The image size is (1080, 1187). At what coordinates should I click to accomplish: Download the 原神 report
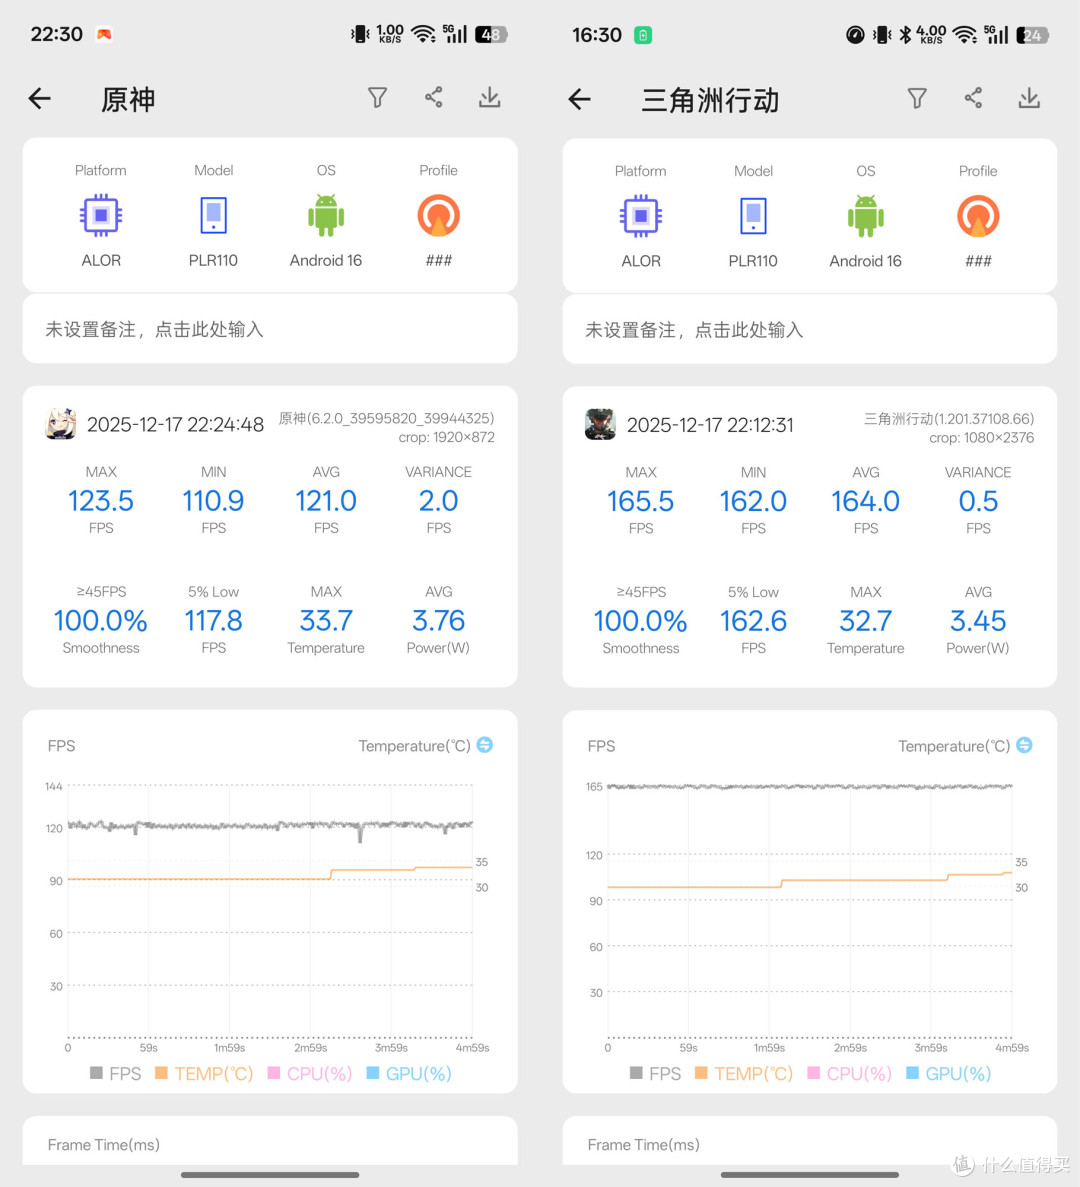click(x=490, y=98)
